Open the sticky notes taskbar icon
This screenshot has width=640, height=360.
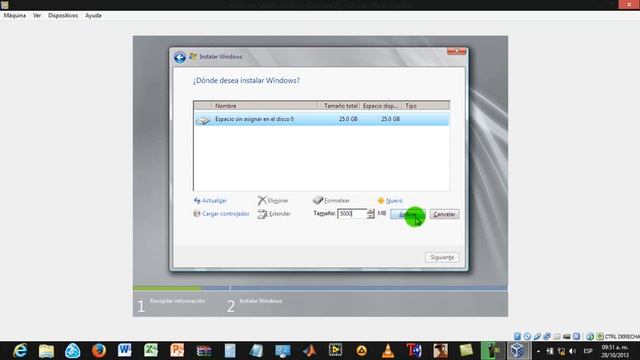coord(466,350)
